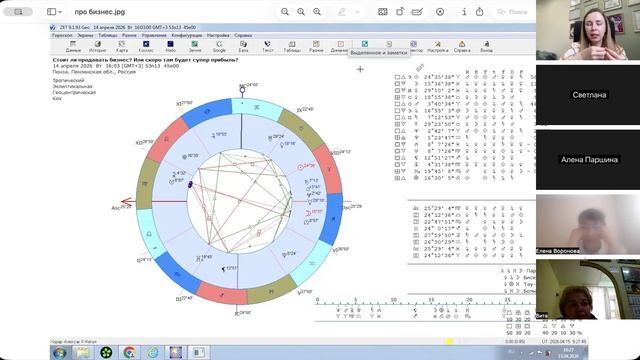Open the folder icon on the Windows taskbar
The width and height of the screenshot is (640, 360).
click(x=82, y=352)
